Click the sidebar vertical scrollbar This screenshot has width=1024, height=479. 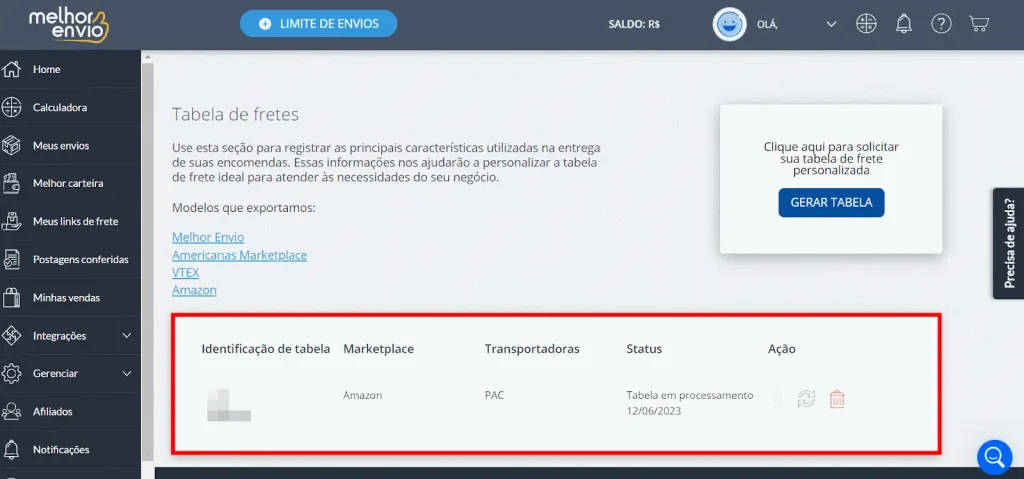click(148, 261)
